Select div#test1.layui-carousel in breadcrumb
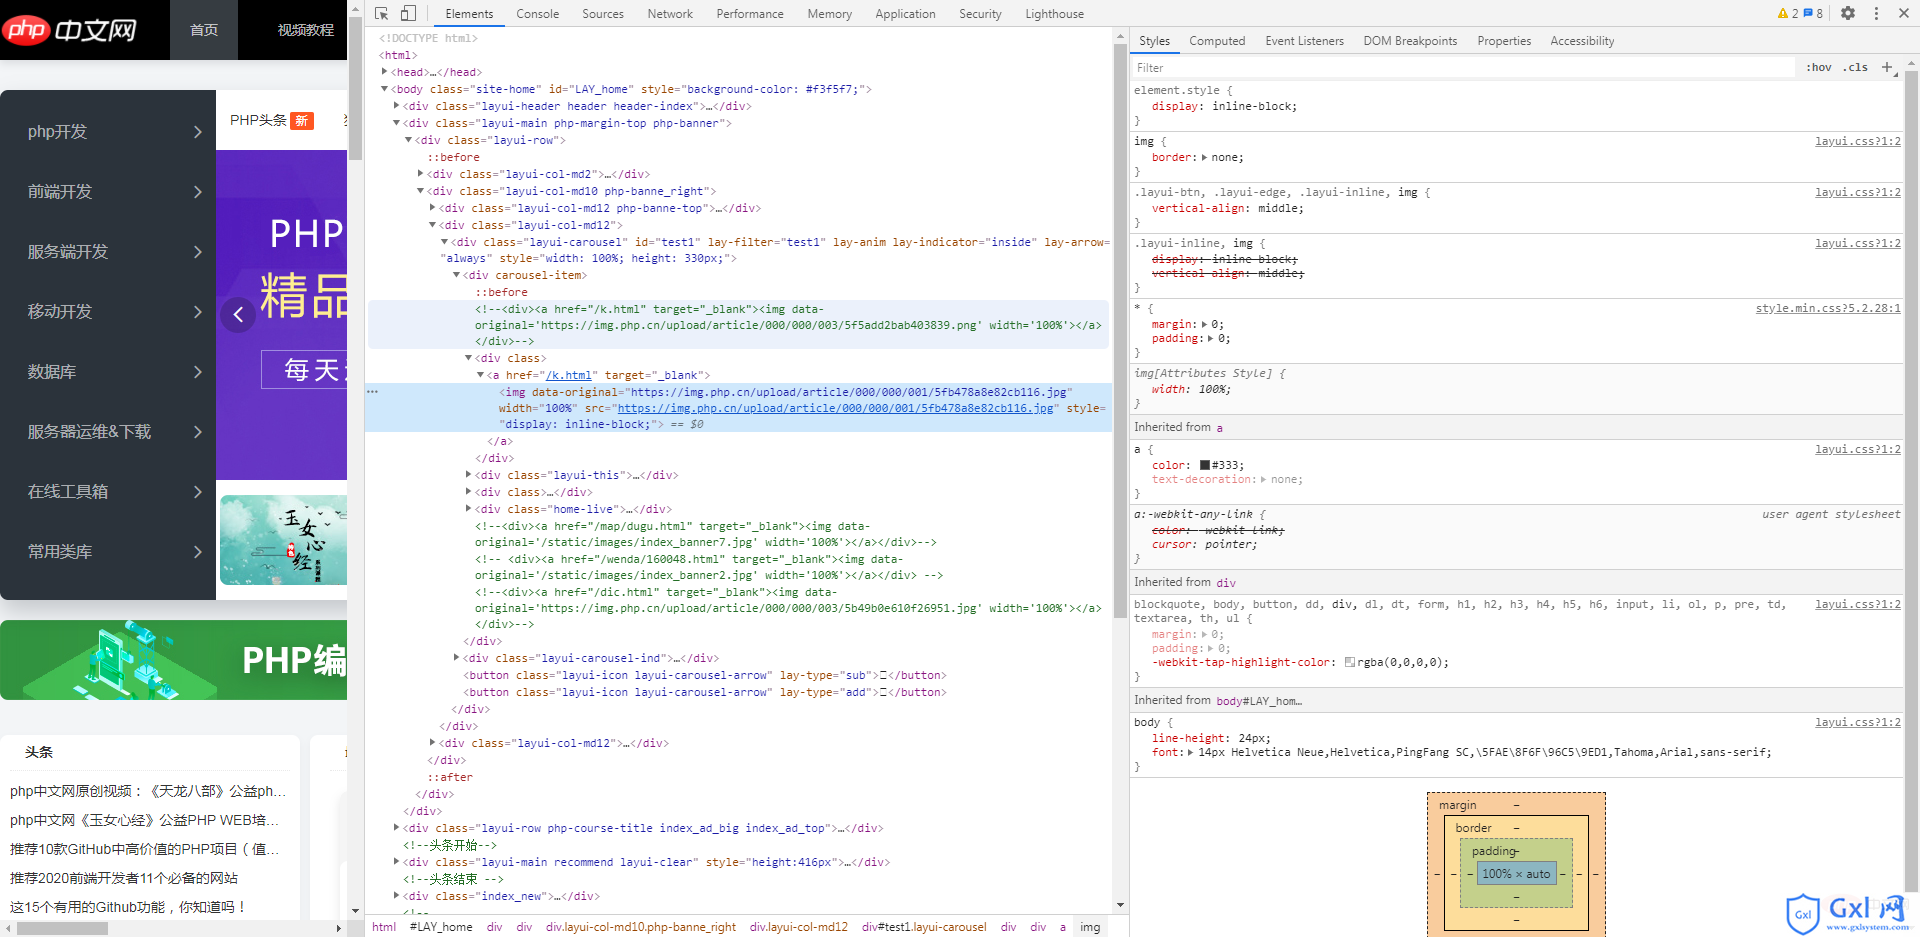 pyautogui.click(x=924, y=927)
